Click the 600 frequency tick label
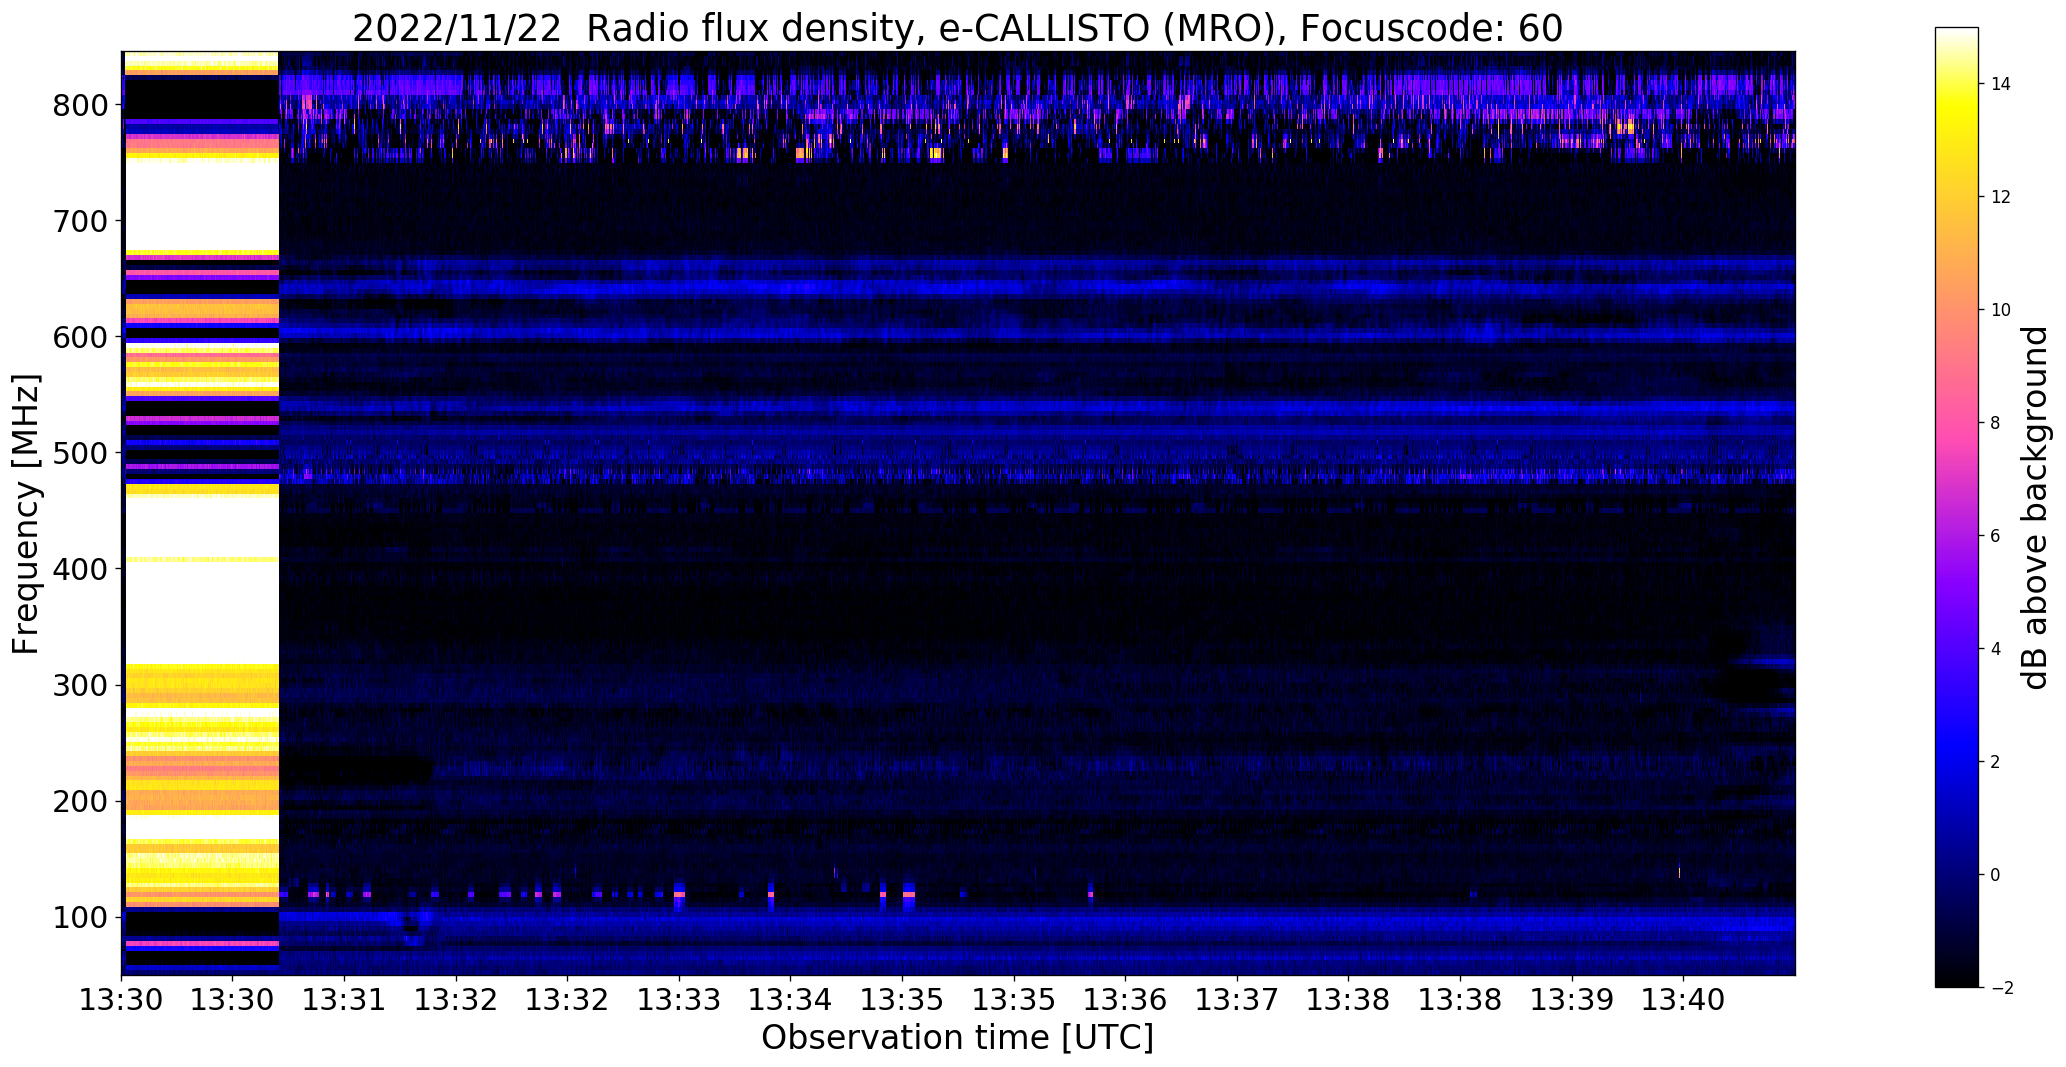The image size is (2066, 1067). tap(80, 337)
